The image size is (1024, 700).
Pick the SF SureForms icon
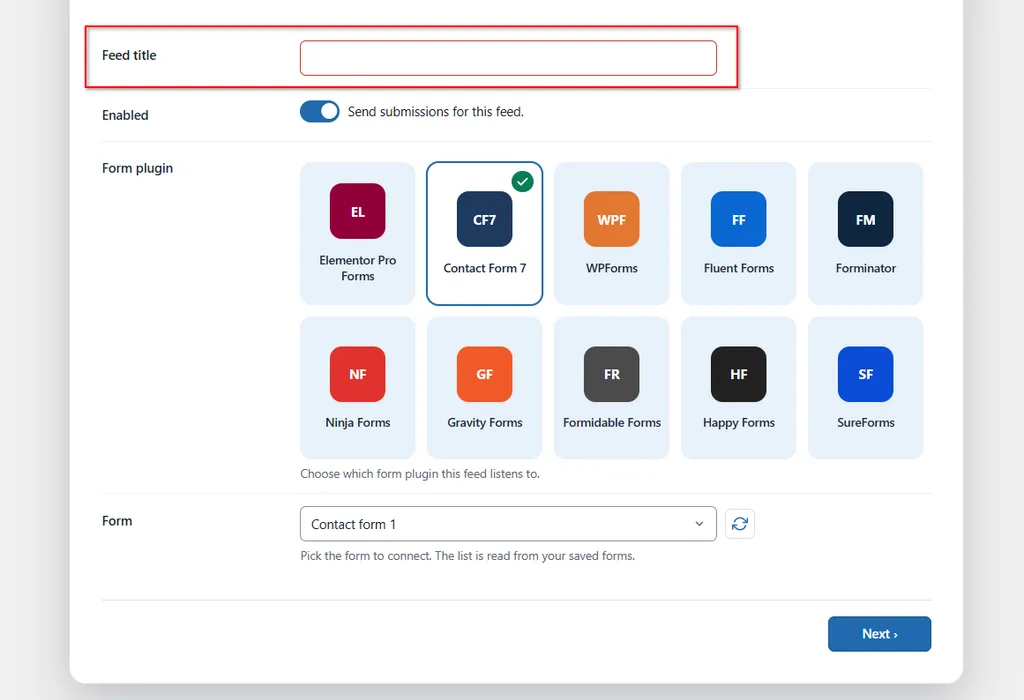click(x=865, y=374)
